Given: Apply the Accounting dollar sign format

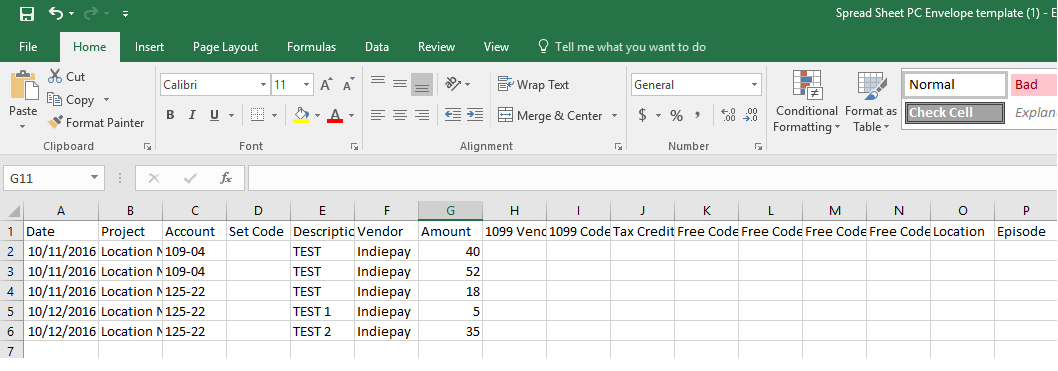Looking at the screenshot, I should pos(642,115).
